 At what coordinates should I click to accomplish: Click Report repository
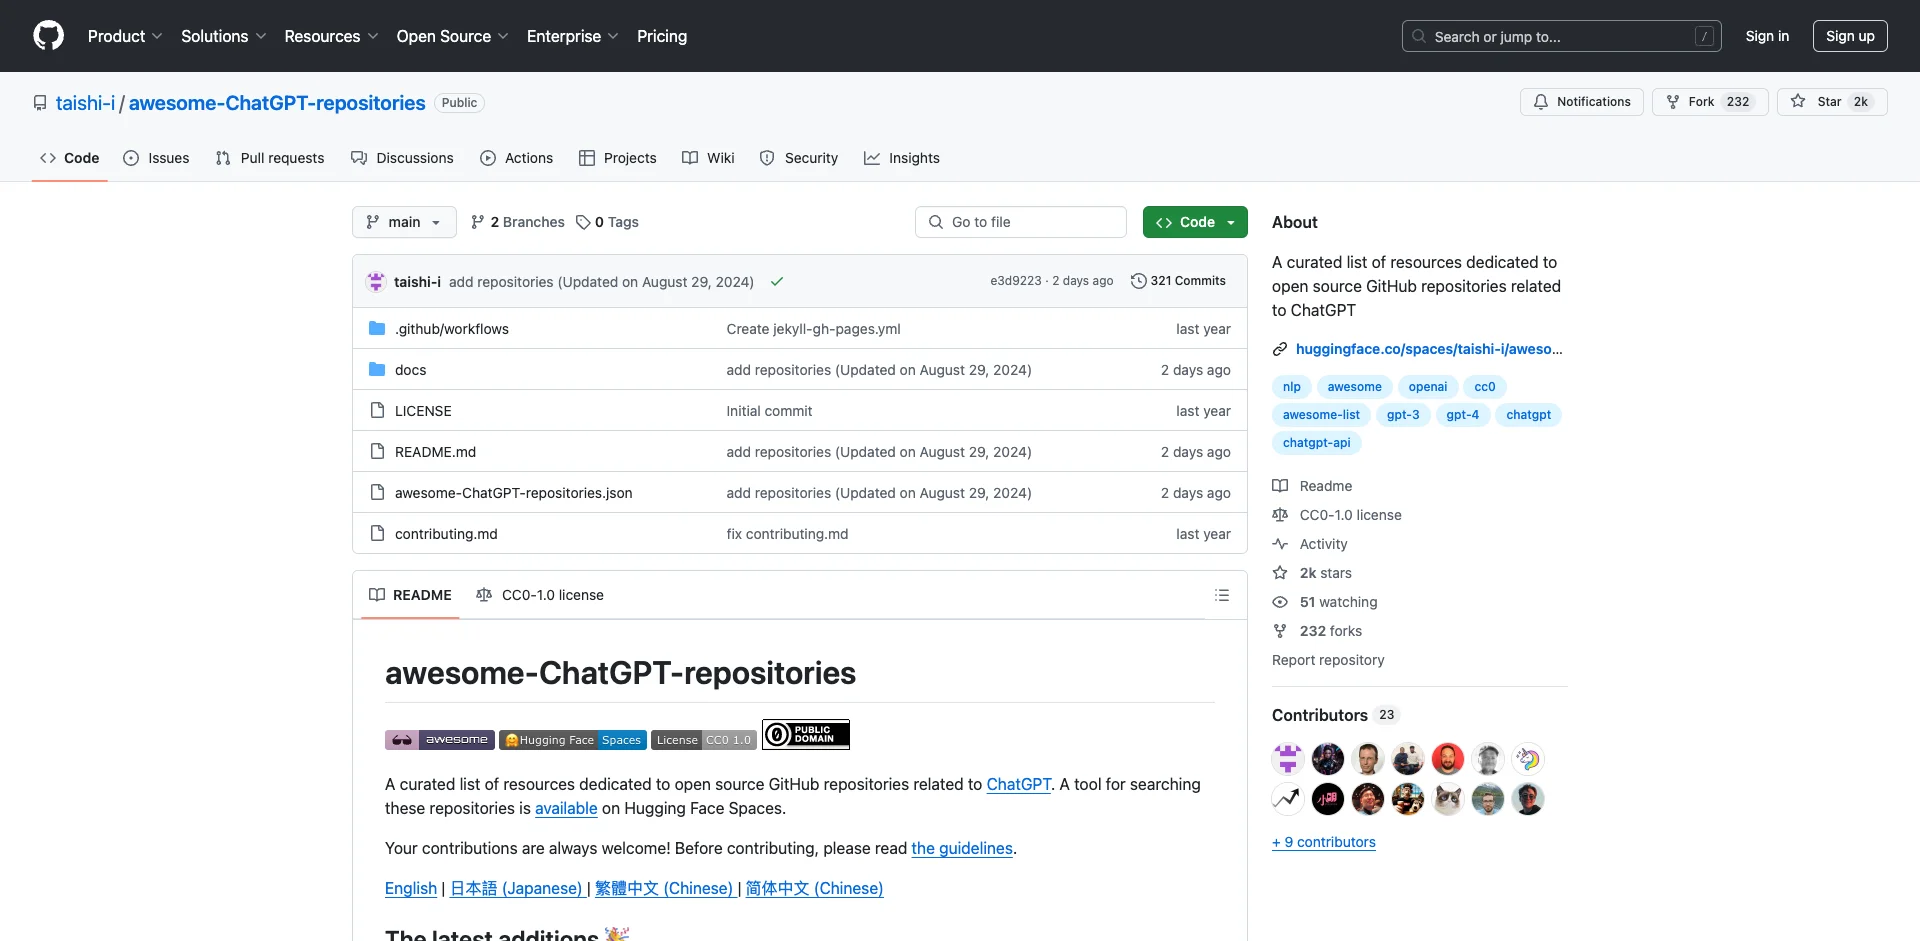tap(1328, 660)
